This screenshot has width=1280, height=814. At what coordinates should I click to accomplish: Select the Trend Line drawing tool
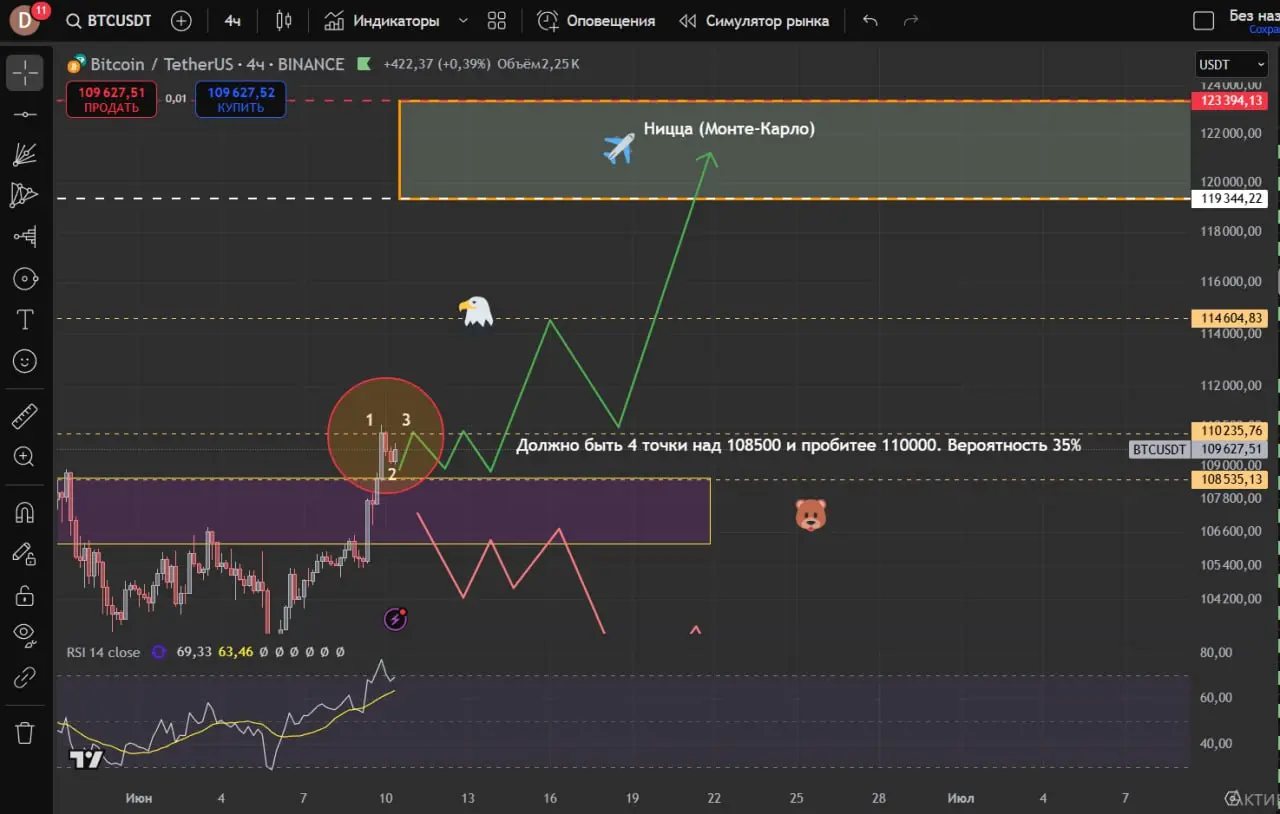pos(25,114)
